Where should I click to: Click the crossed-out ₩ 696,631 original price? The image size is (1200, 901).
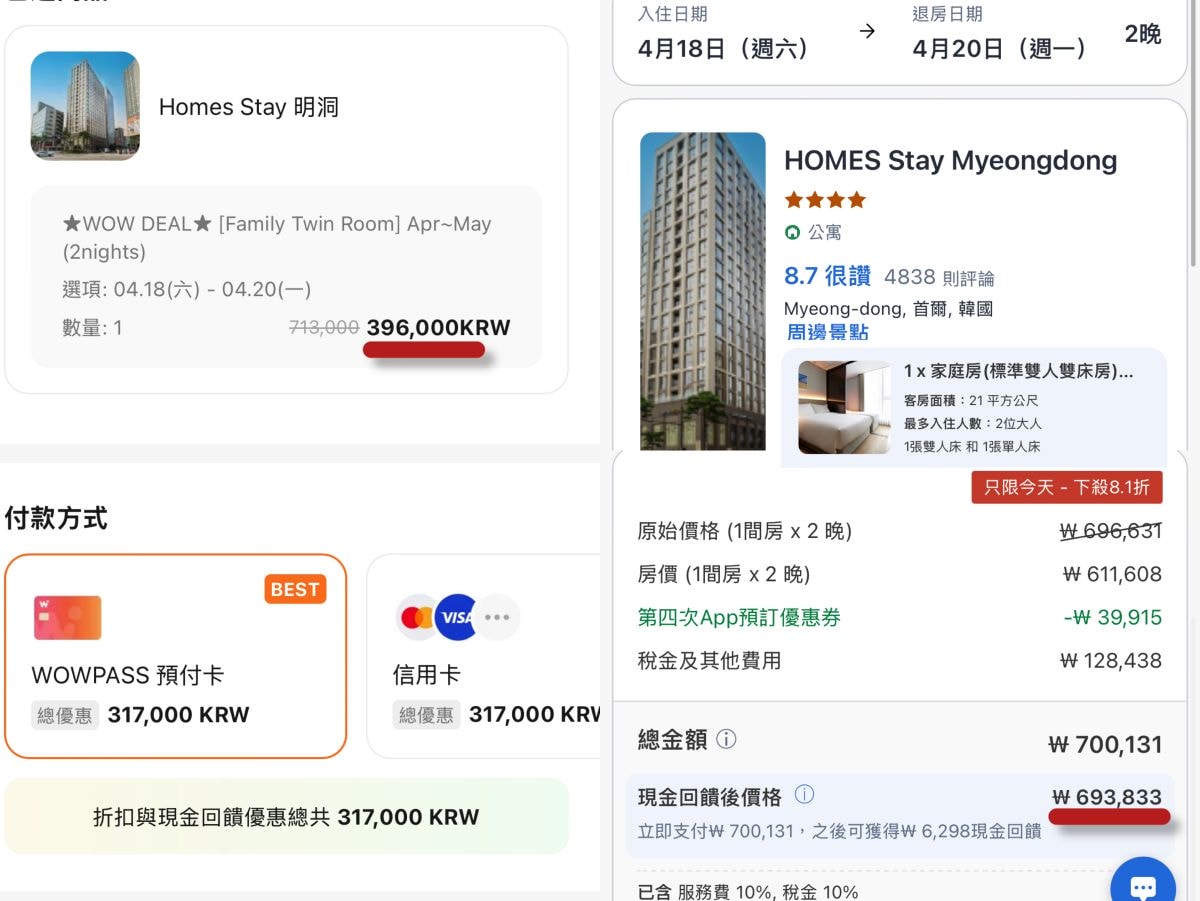click(x=1111, y=531)
